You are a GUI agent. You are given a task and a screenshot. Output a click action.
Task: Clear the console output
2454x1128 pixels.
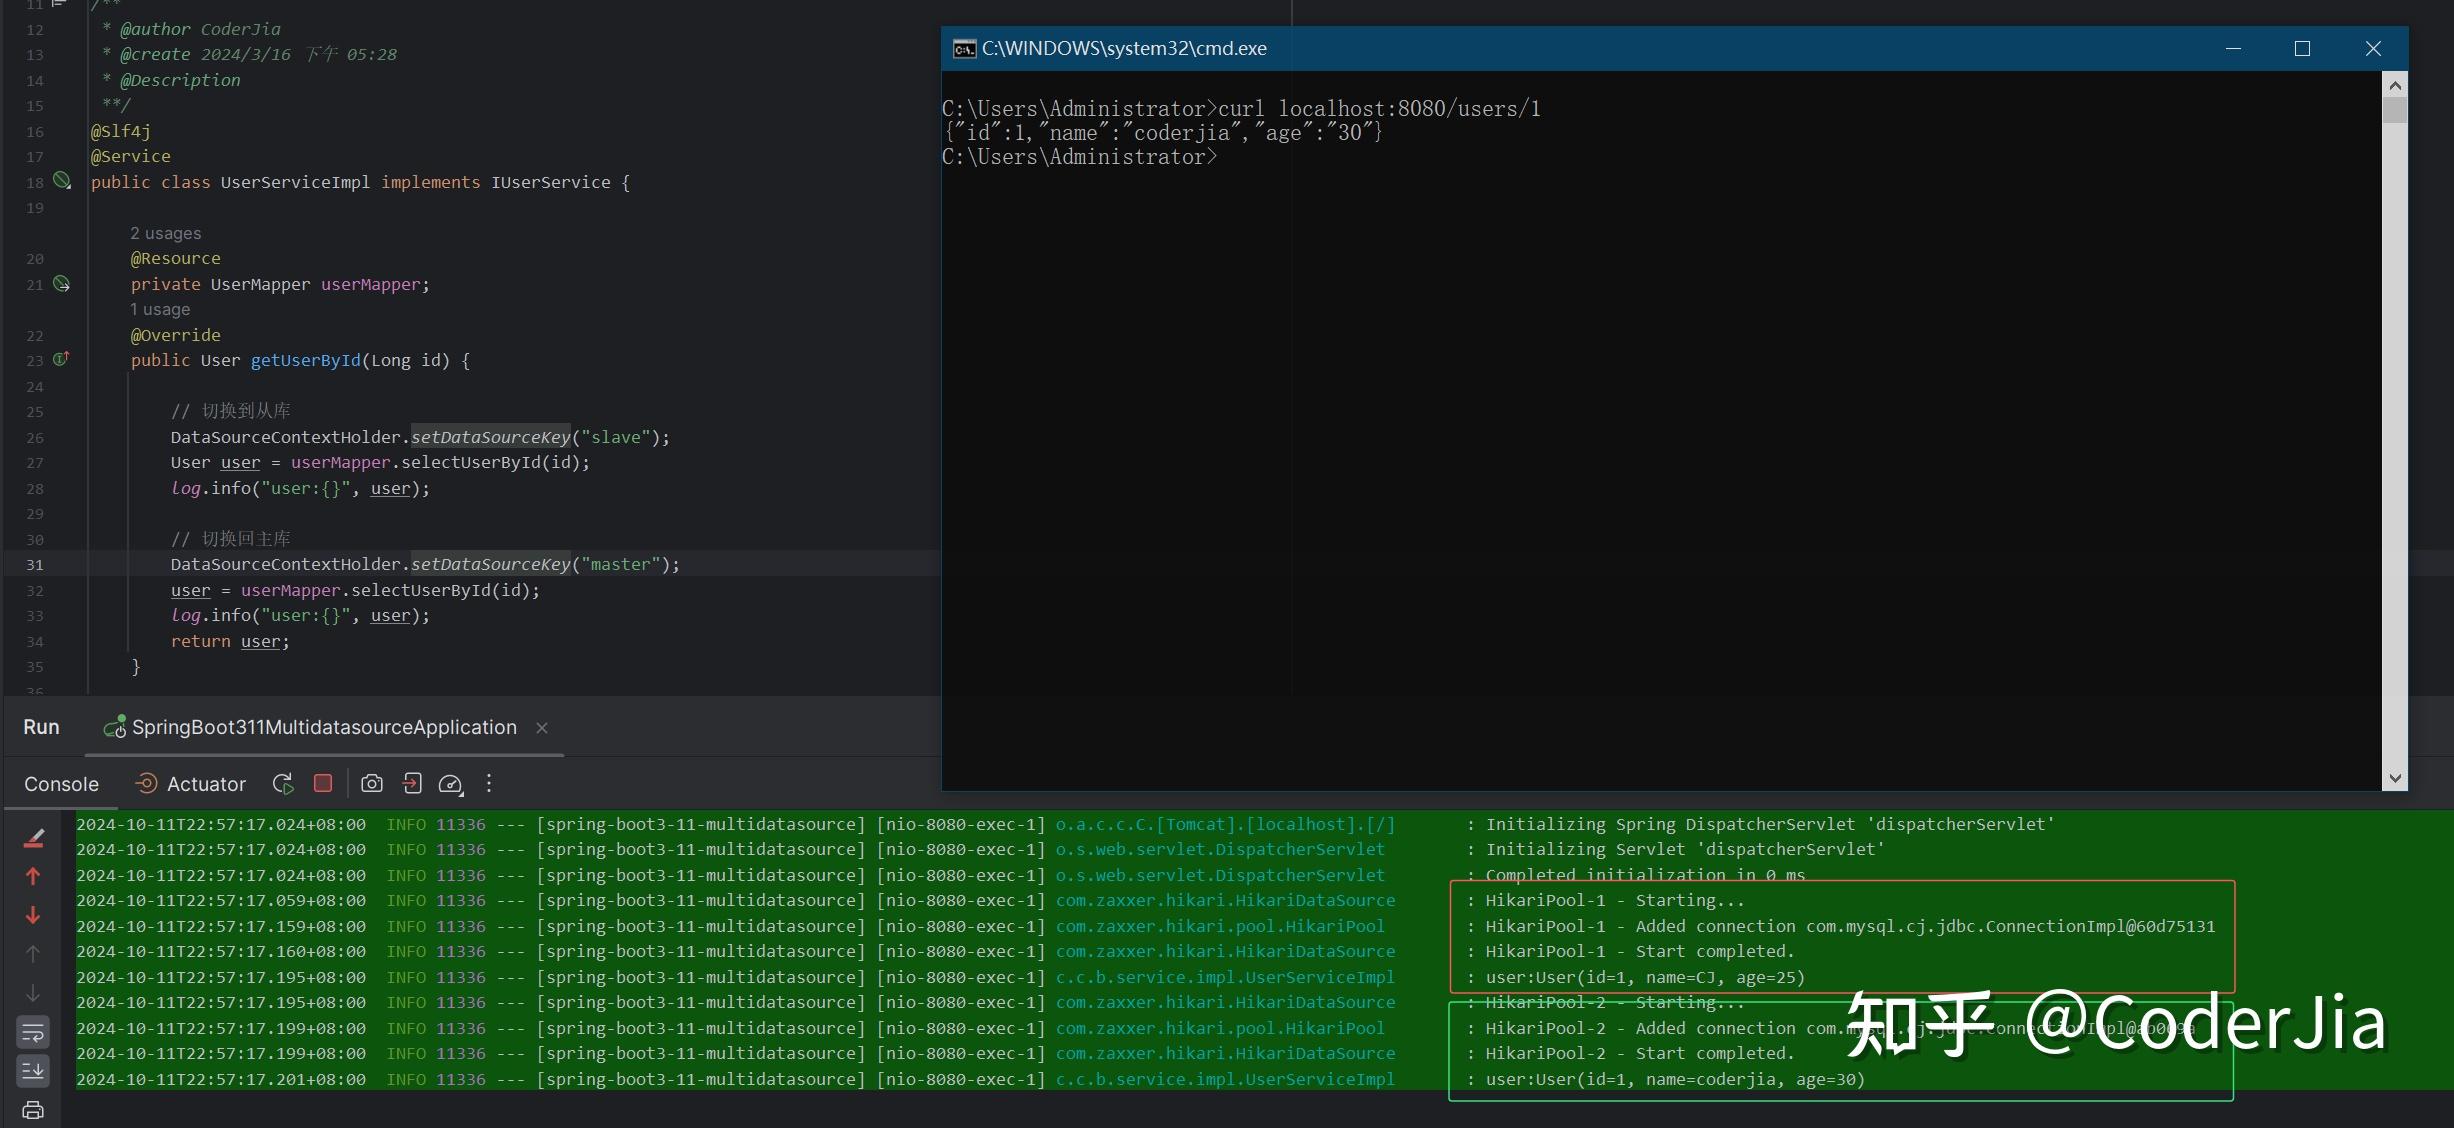33,837
